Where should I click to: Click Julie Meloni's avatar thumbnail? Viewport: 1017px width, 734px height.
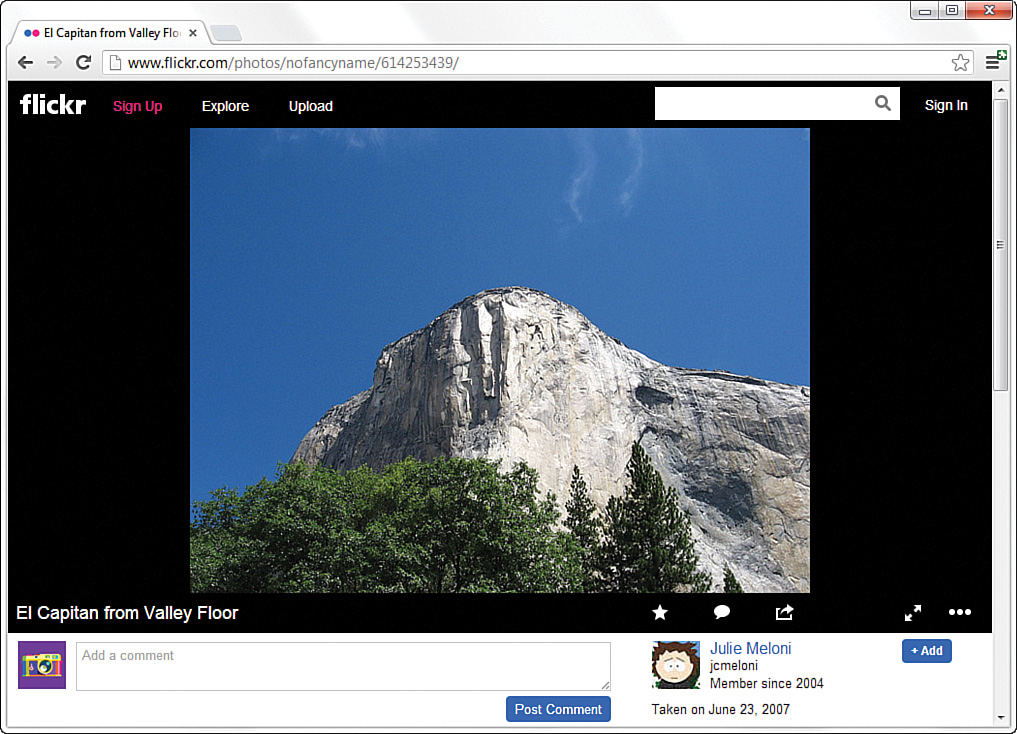pos(676,665)
